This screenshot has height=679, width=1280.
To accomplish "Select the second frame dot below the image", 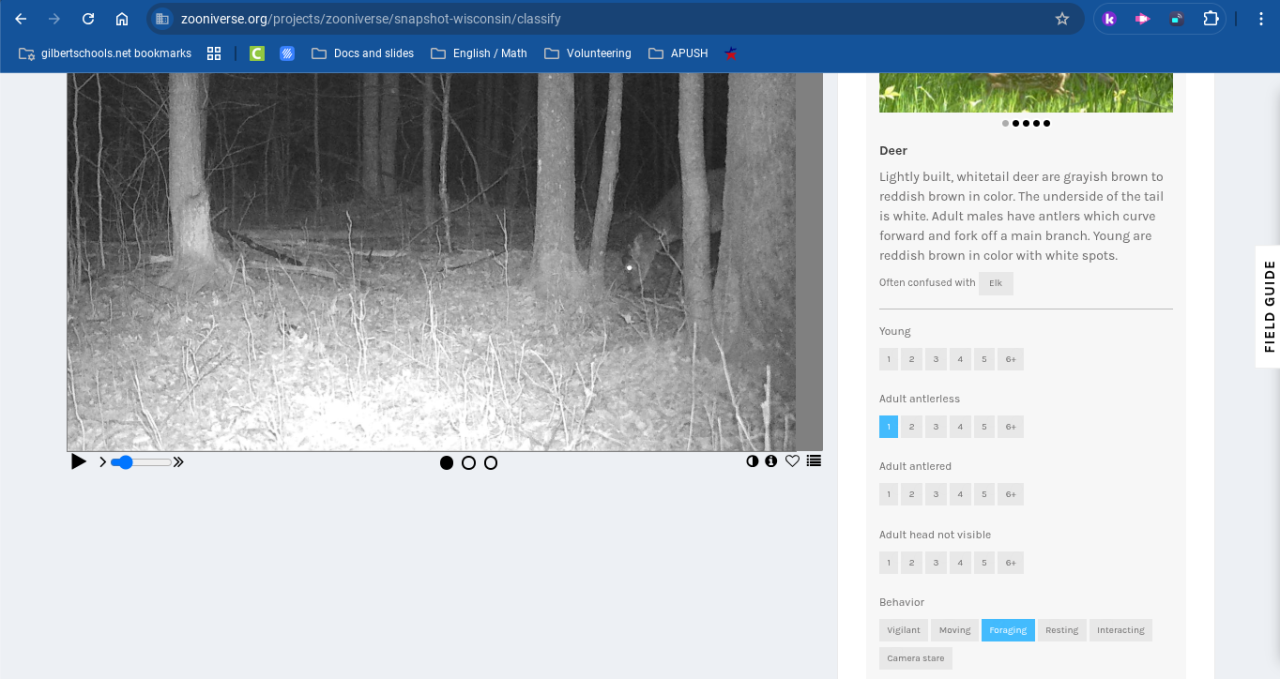I will [x=469, y=463].
